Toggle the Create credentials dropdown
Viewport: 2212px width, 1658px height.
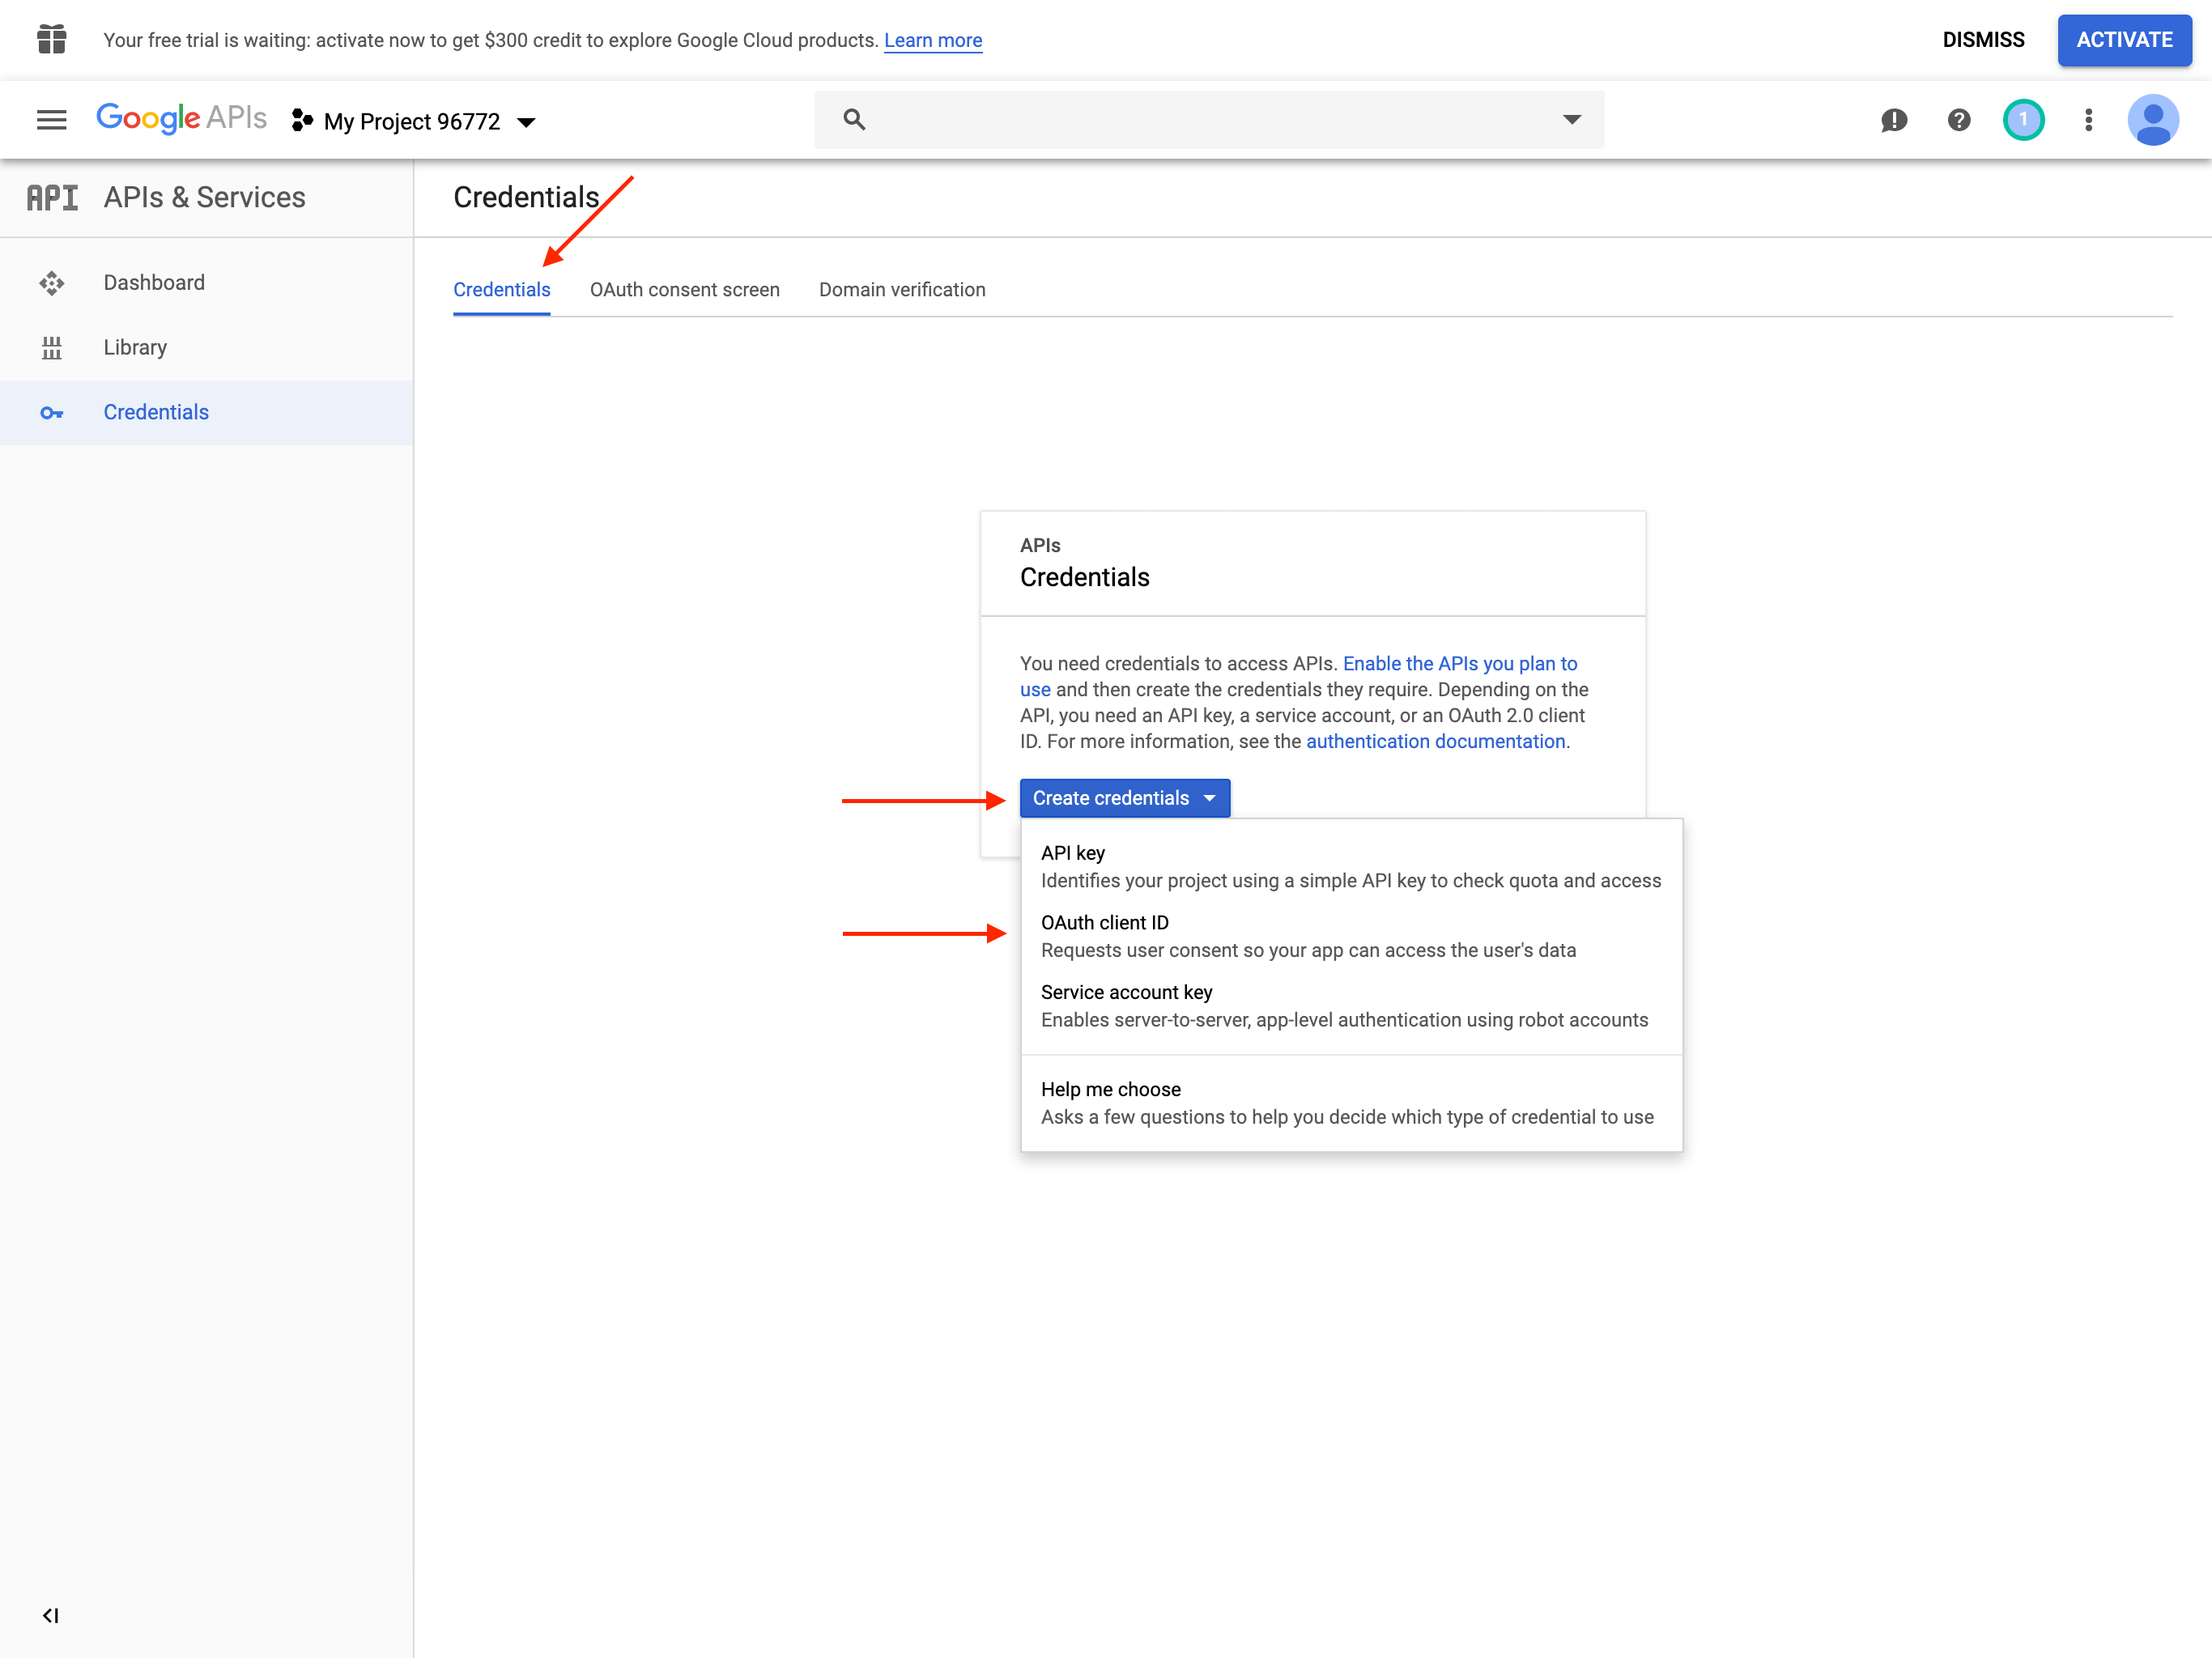[1124, 798]
